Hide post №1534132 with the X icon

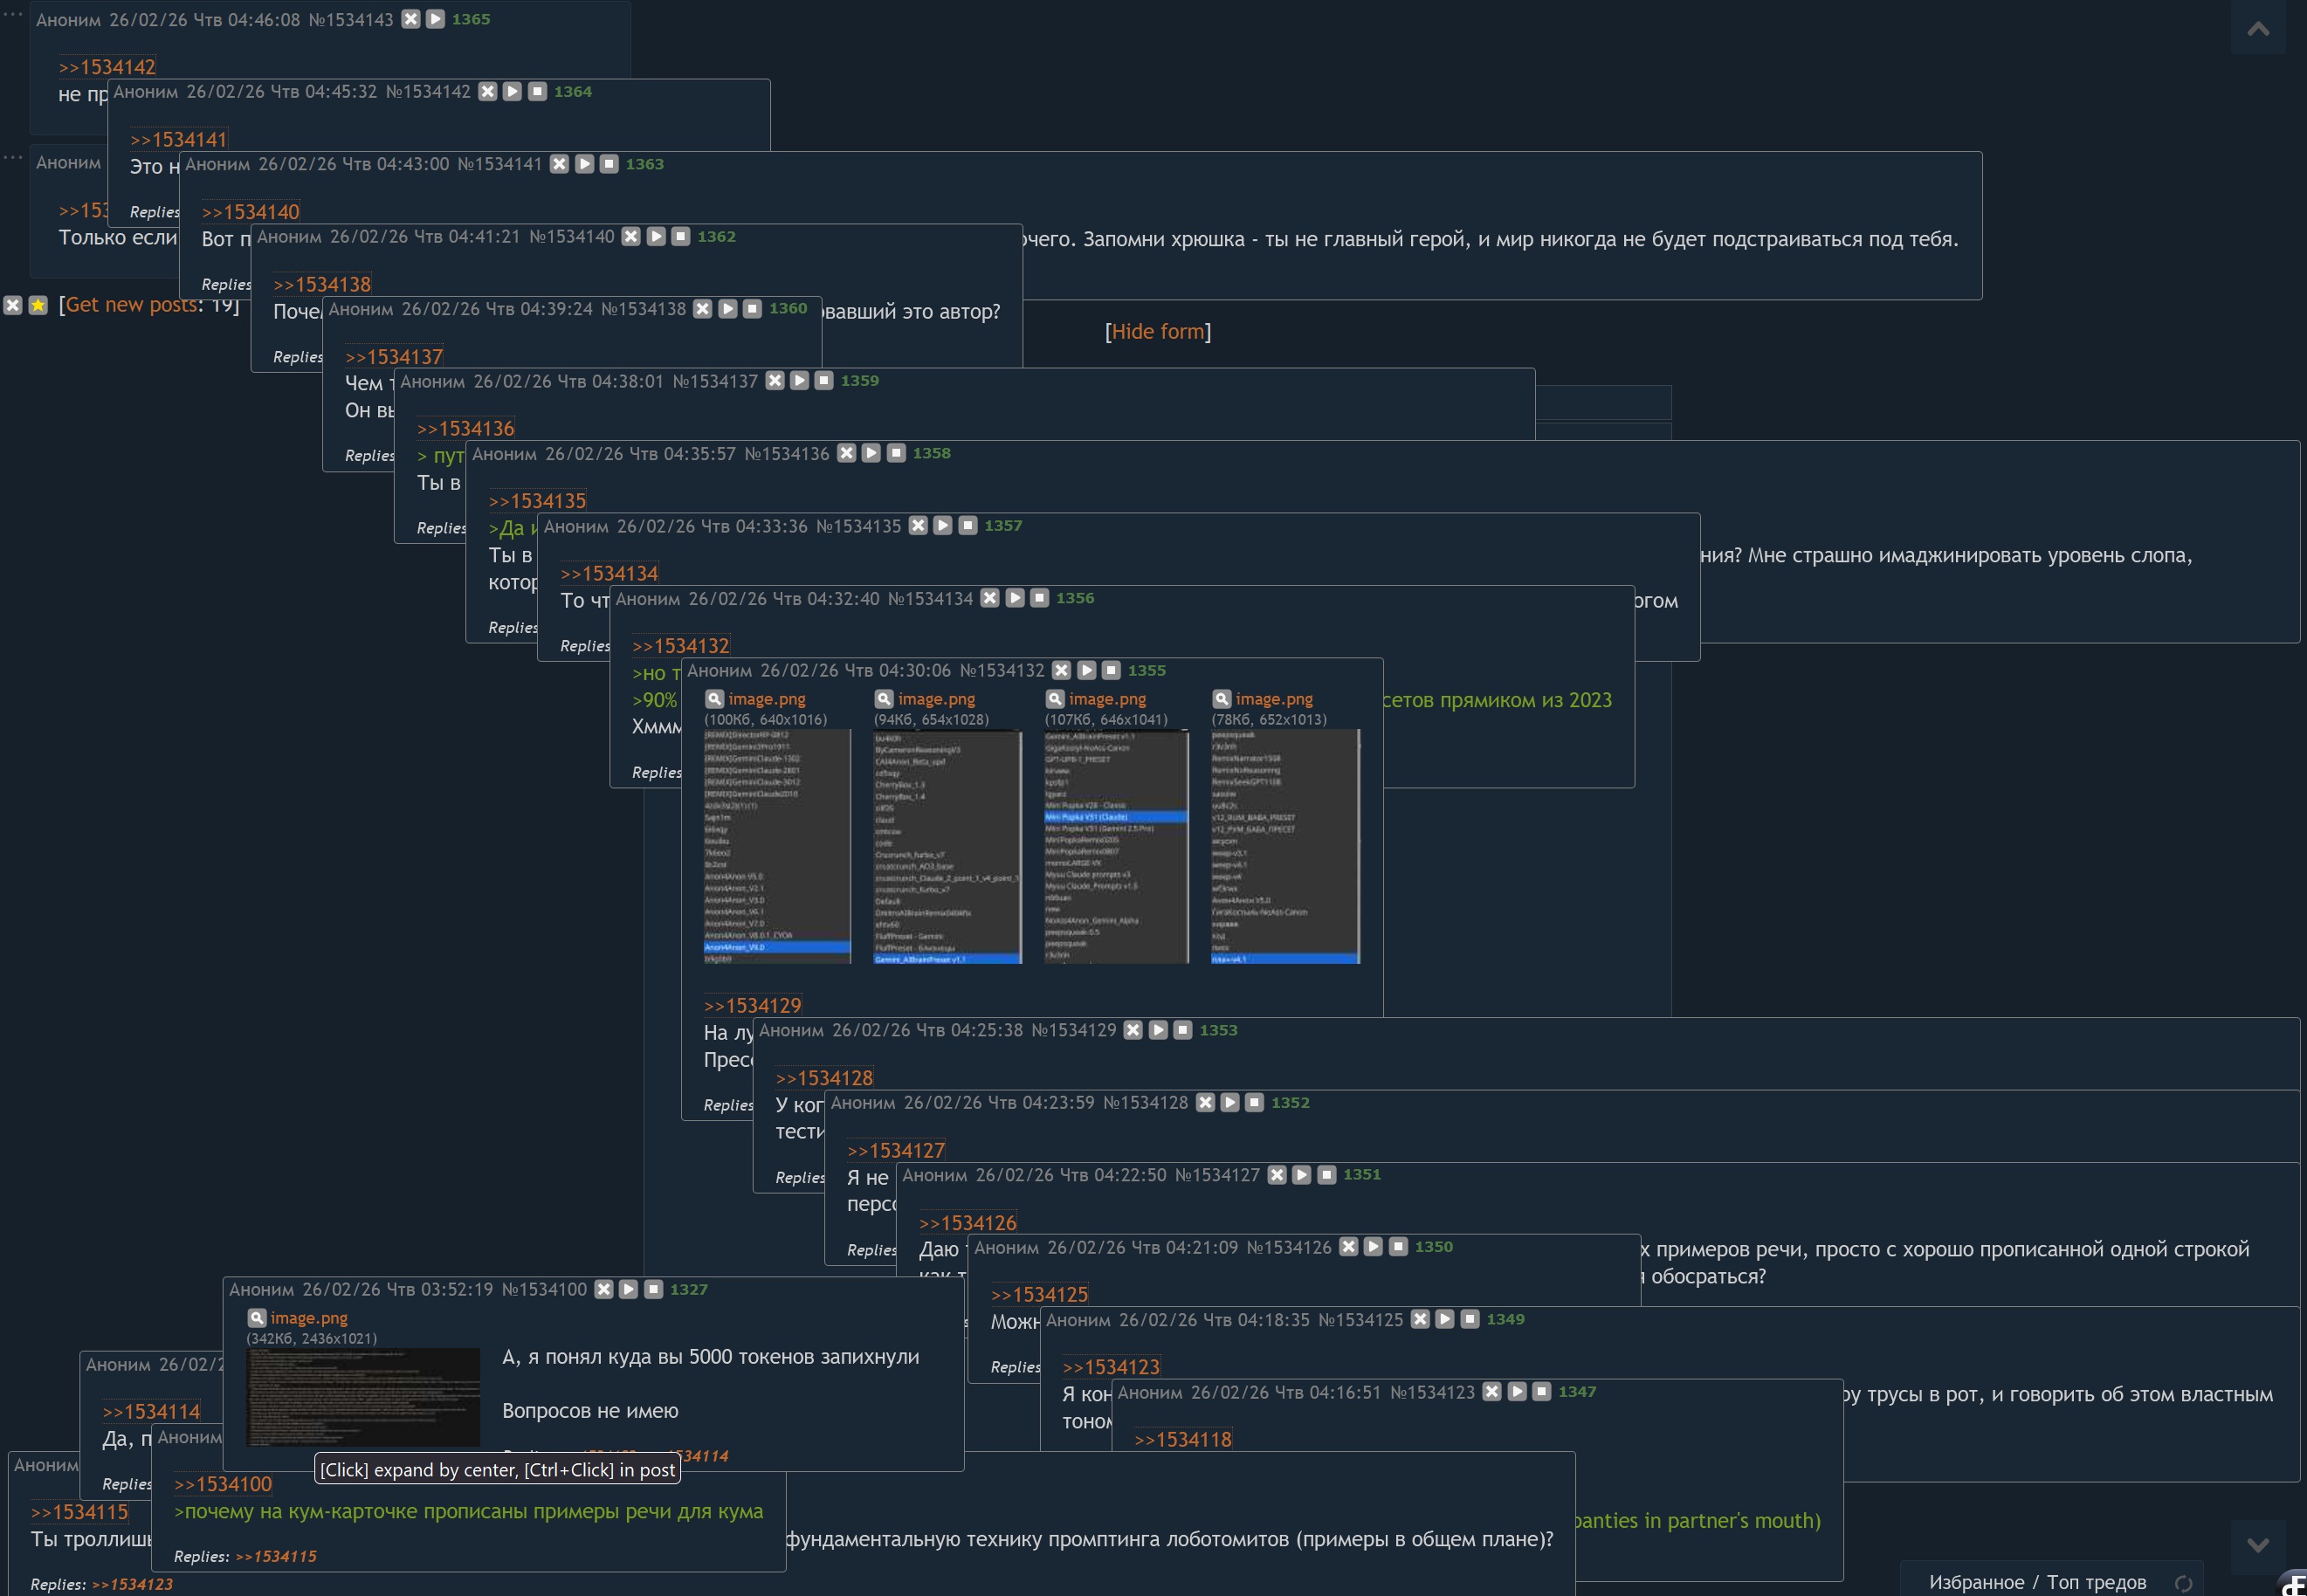pos(1061,670)
